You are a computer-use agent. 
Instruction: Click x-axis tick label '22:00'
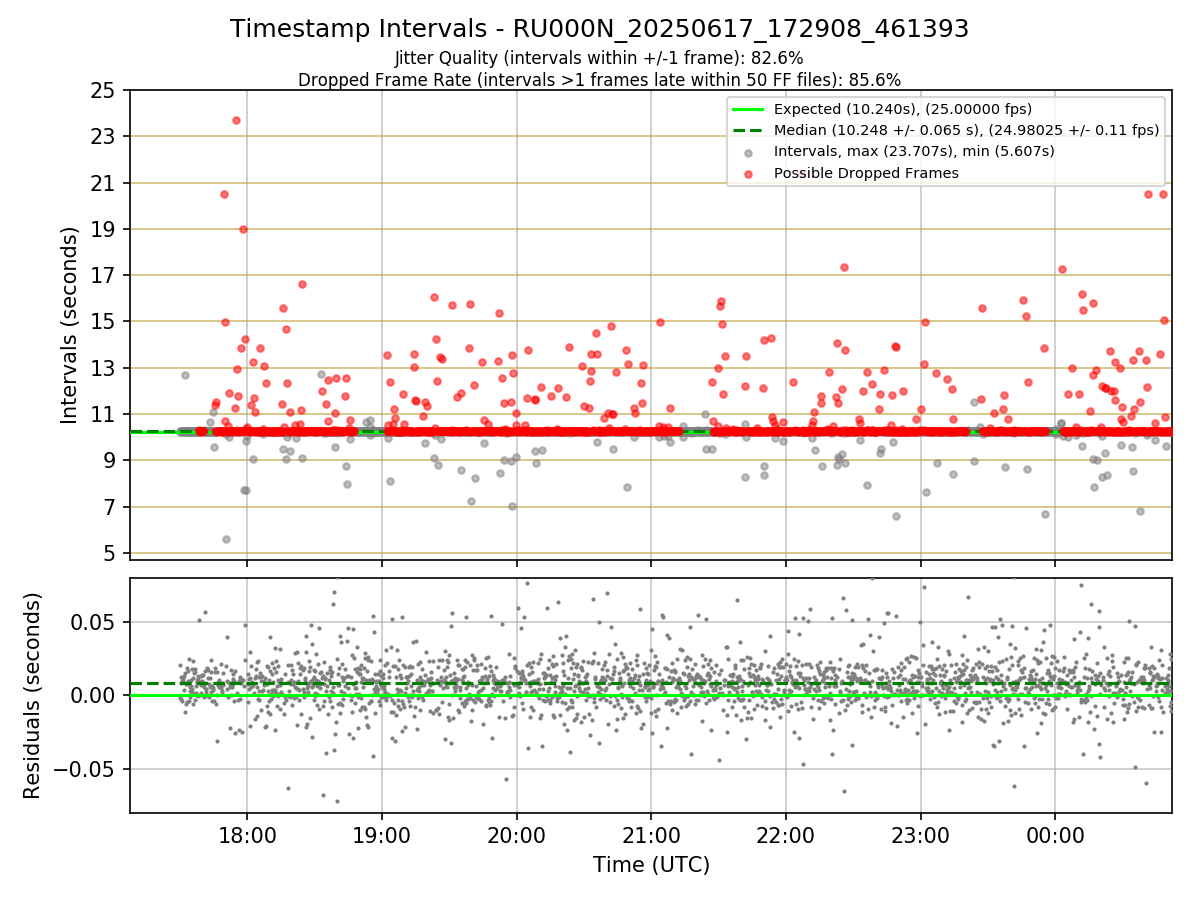click(785, 836)
